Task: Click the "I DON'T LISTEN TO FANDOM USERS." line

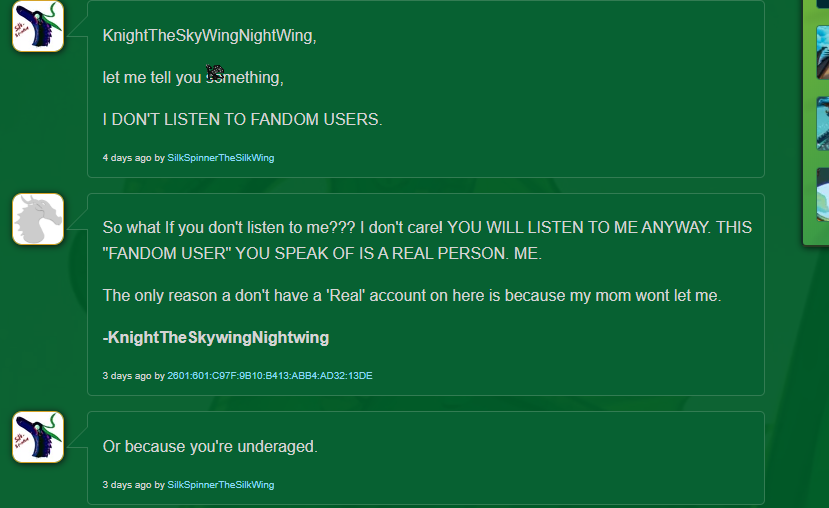Action: [242, 119]
